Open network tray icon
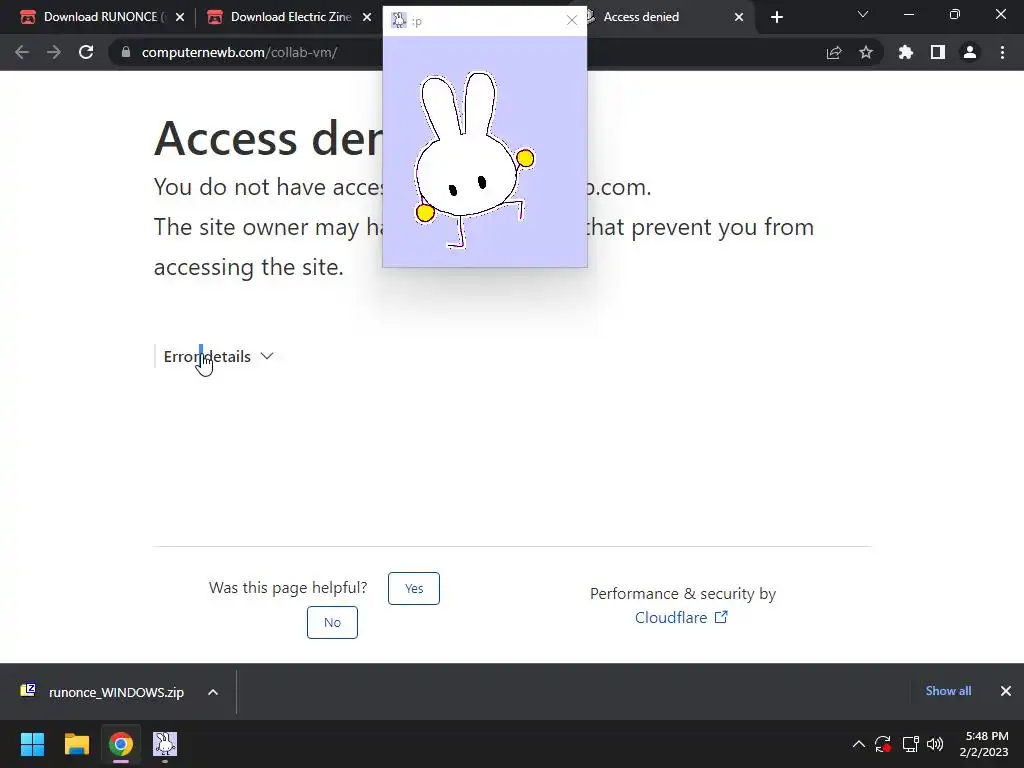Image resolution: width=1024 pixels, height=768 pixels. [x=910, y=744]
